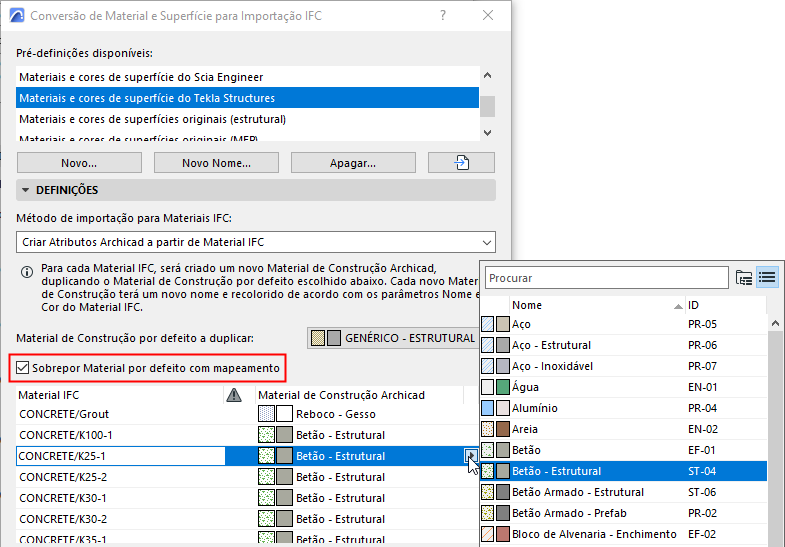The image size is (785, 547).
Task: Select Betão Armado - Prefab in popup
Action: (623, 513)
